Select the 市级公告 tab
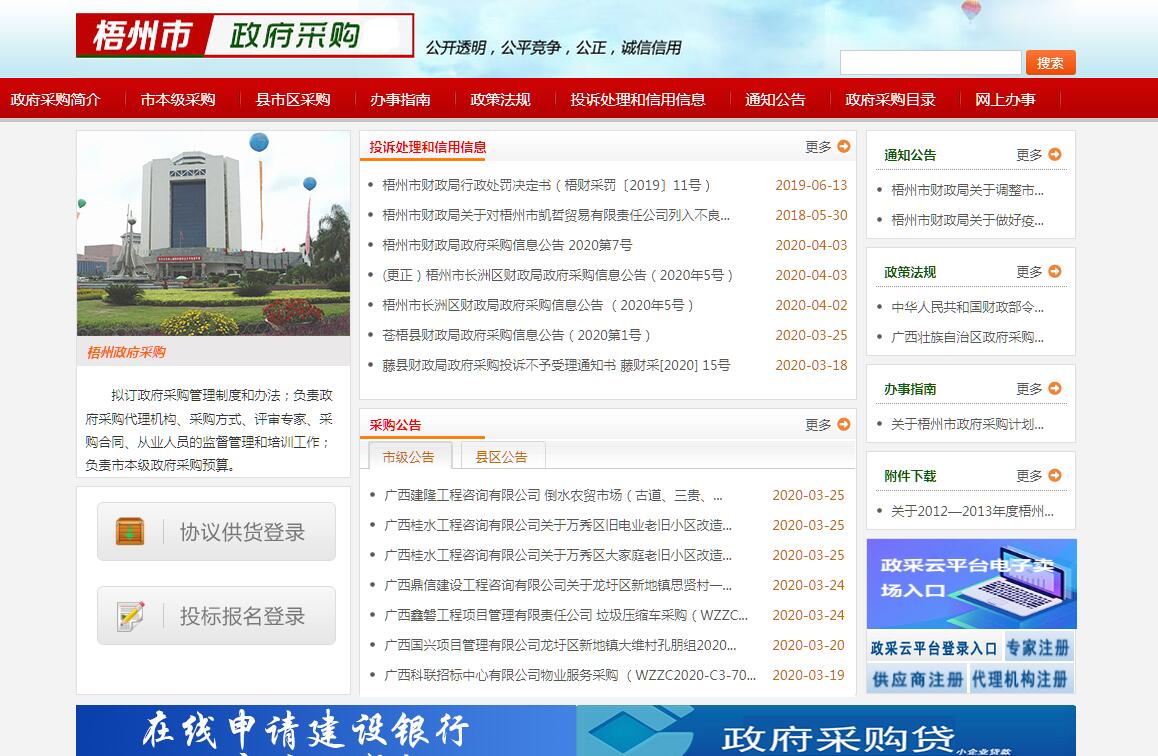The image size is (1158, 756). tap(409, 456)
